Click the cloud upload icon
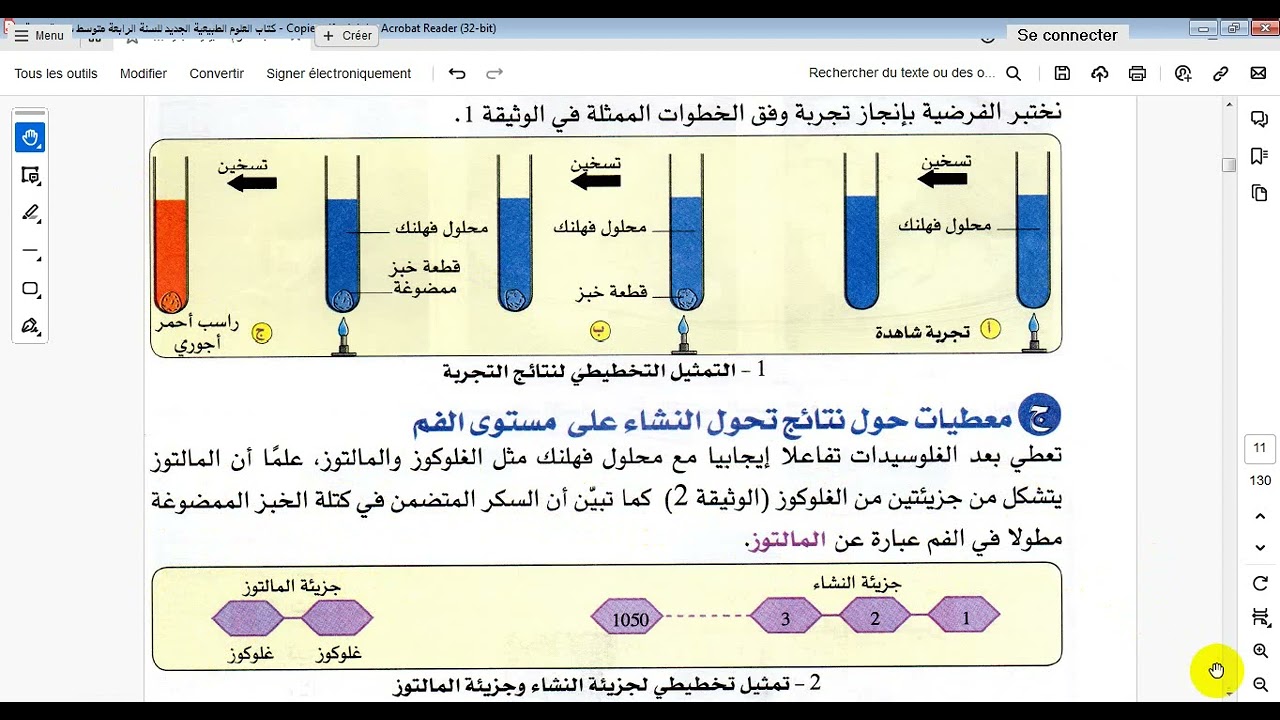This screenshot has height=720, width=1280. tap(1100, 74)
